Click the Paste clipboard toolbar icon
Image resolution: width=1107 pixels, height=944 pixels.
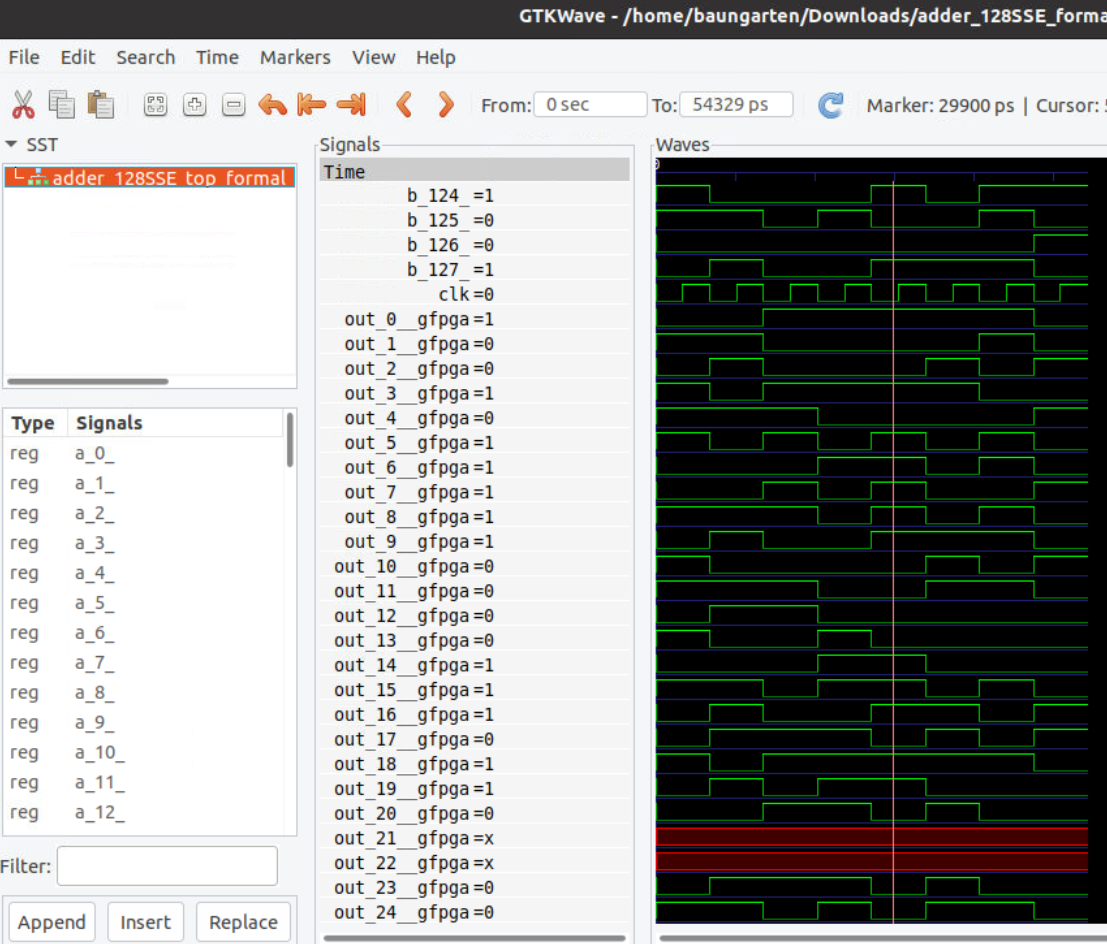(100, 105)
